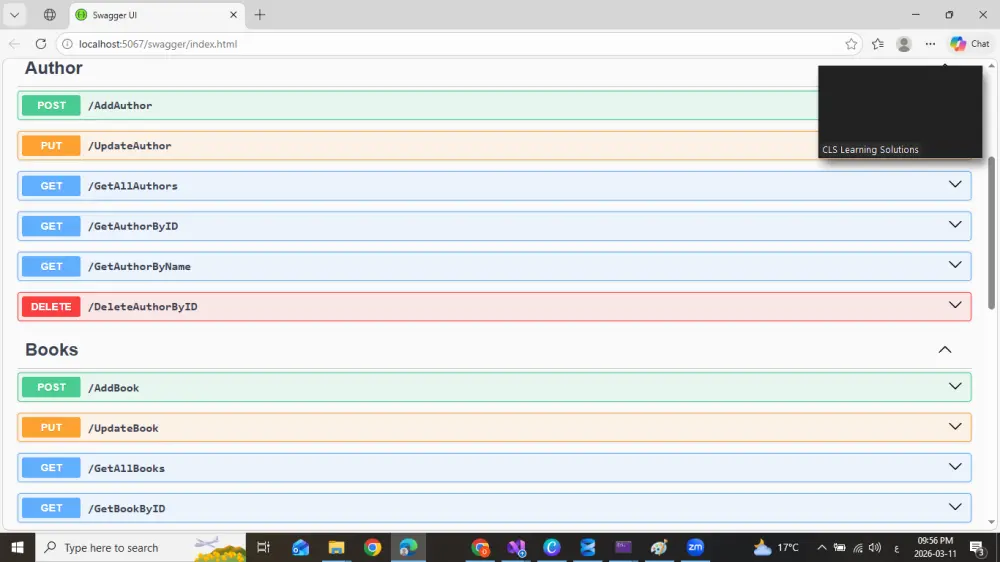
Task: Click the GET button for /GetAuthorByID
Action: 51,226
